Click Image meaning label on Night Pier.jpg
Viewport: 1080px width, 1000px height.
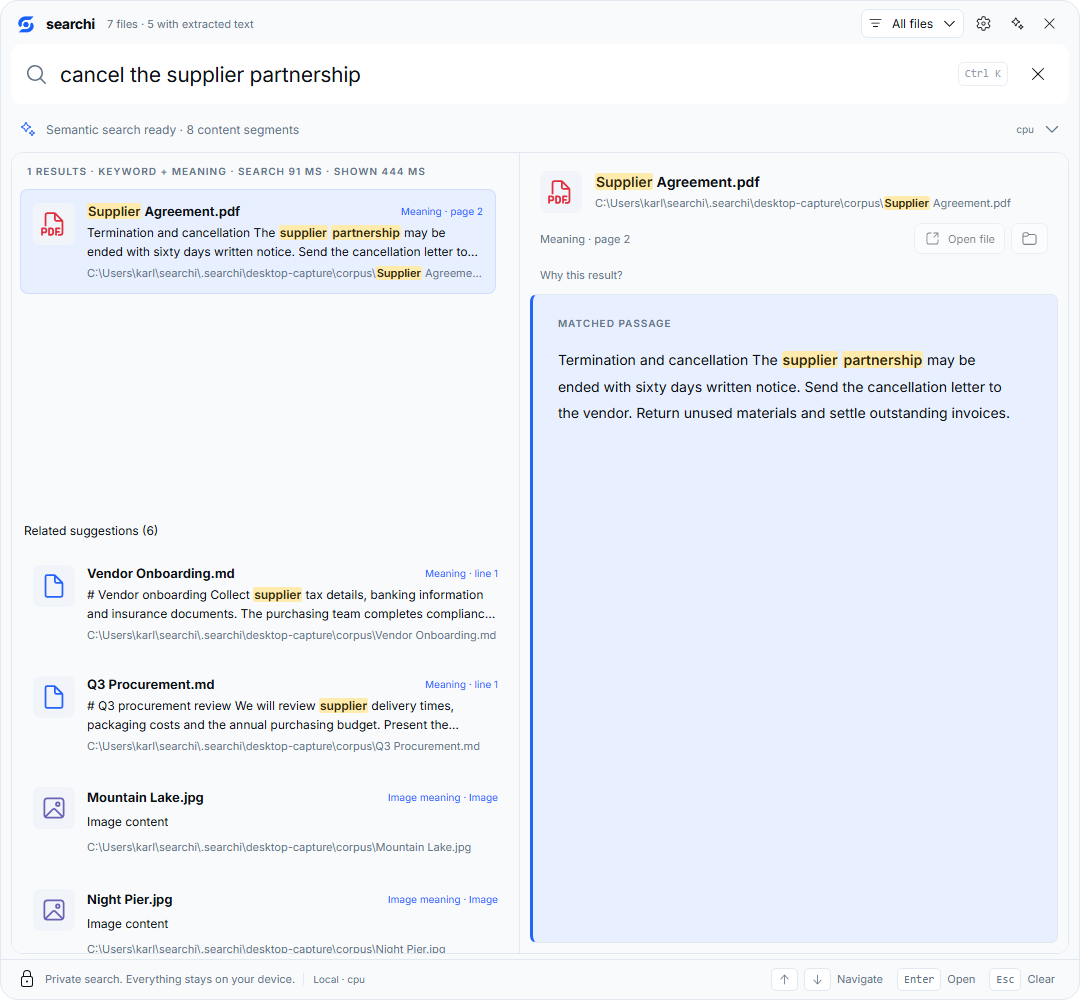coord(443,899)
